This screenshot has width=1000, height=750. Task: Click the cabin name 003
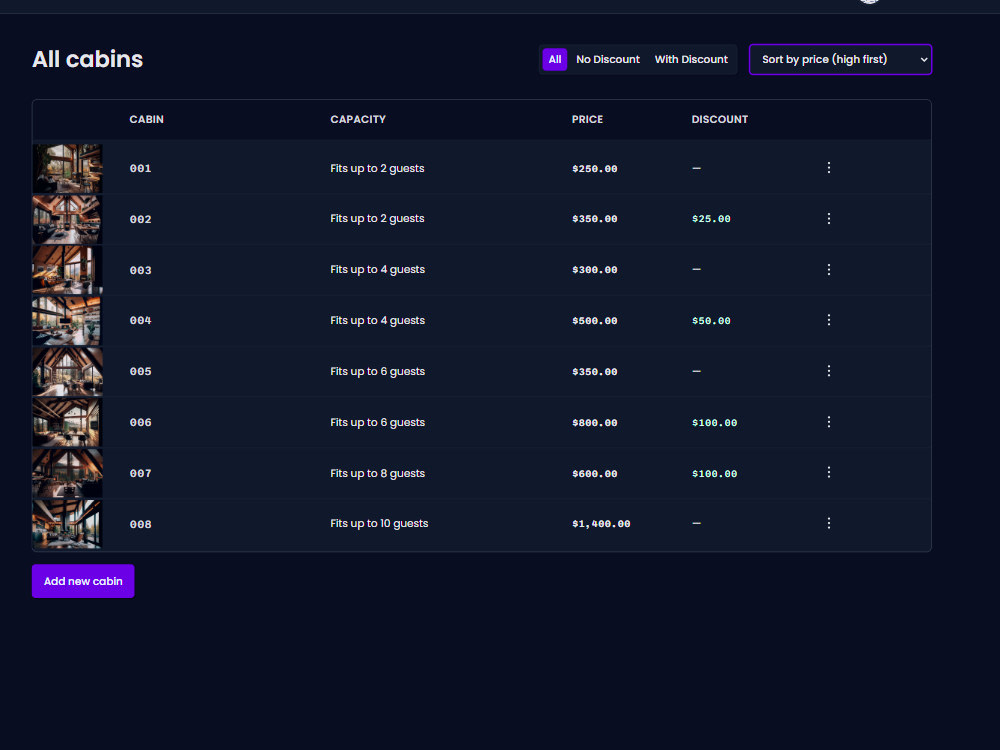tap(140, 270)
